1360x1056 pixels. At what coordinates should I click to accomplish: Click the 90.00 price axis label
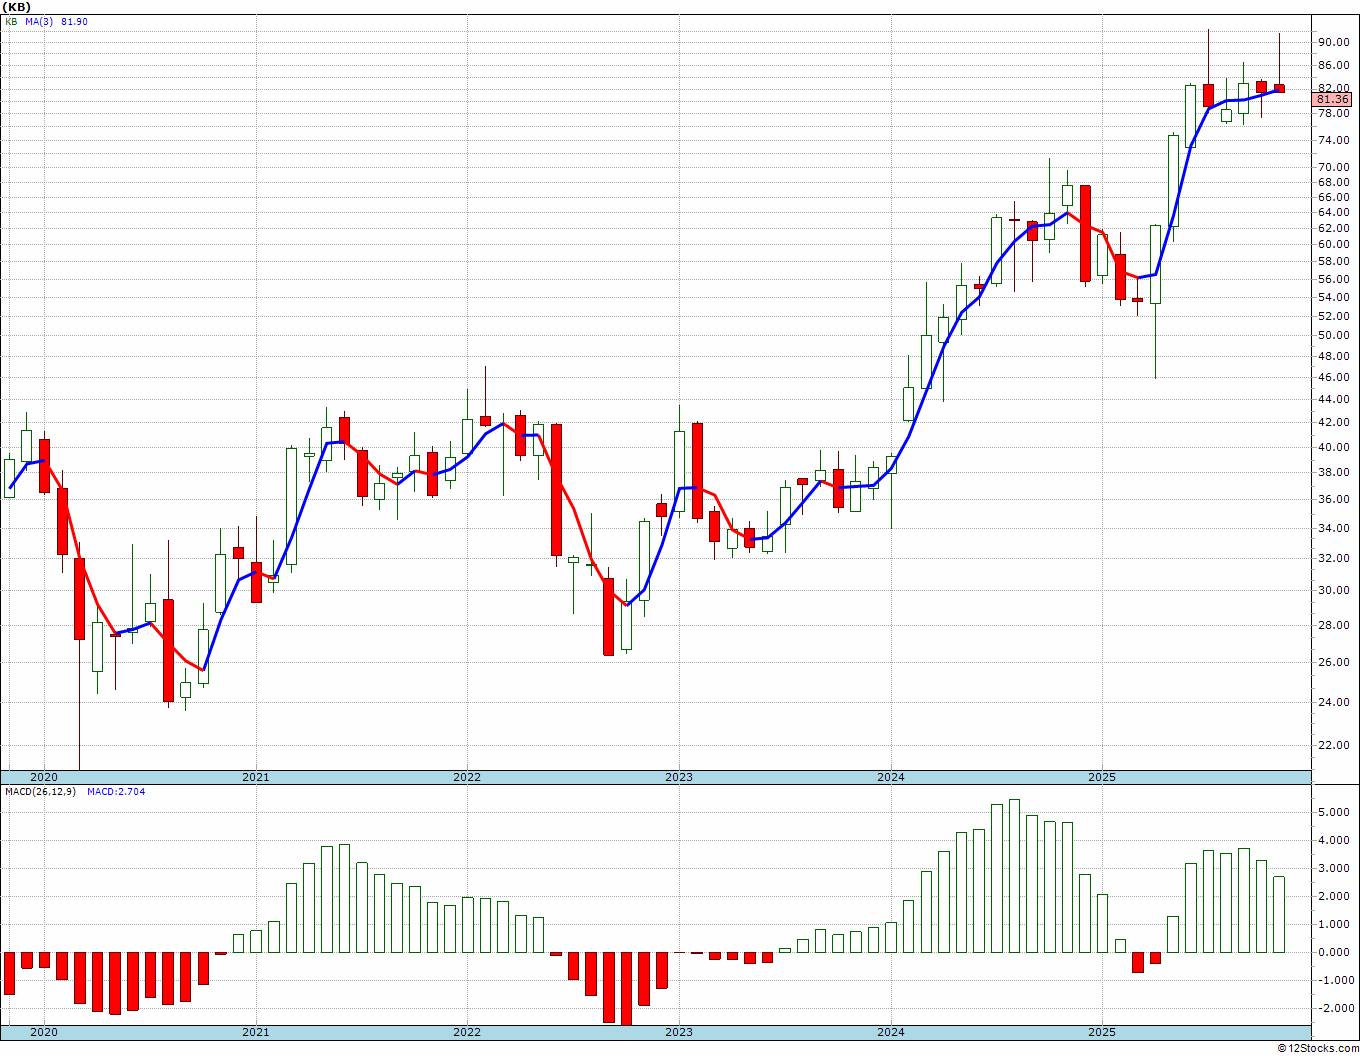coord(1333,42)
